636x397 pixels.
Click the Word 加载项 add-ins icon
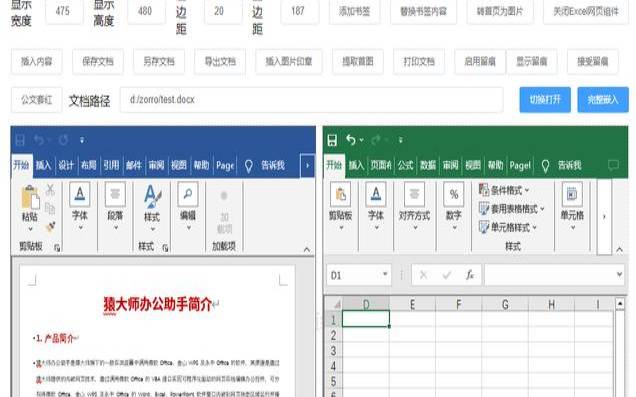(x=223, y=196)
